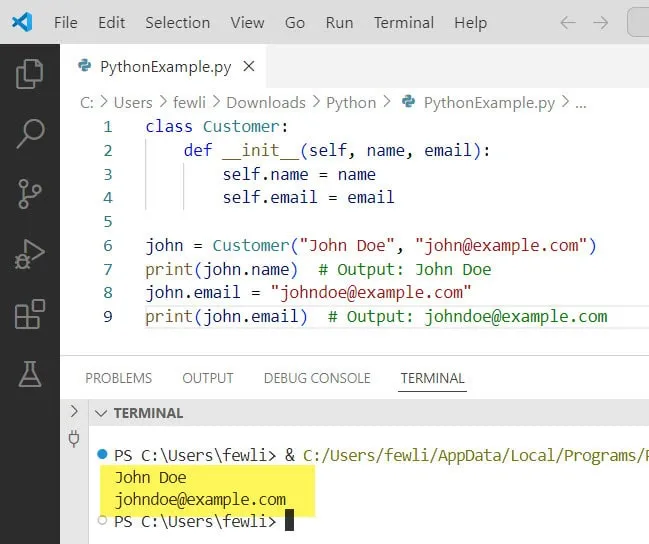Click the Customer("John Doe") call line

(x=371, y=246)
